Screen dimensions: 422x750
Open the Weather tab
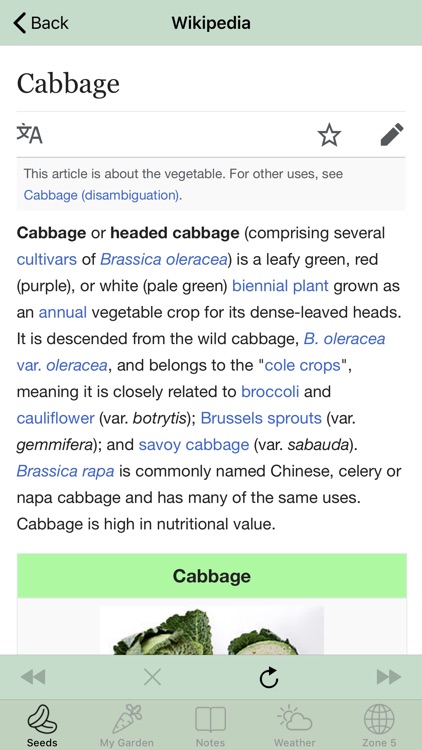tap(295, 725)
